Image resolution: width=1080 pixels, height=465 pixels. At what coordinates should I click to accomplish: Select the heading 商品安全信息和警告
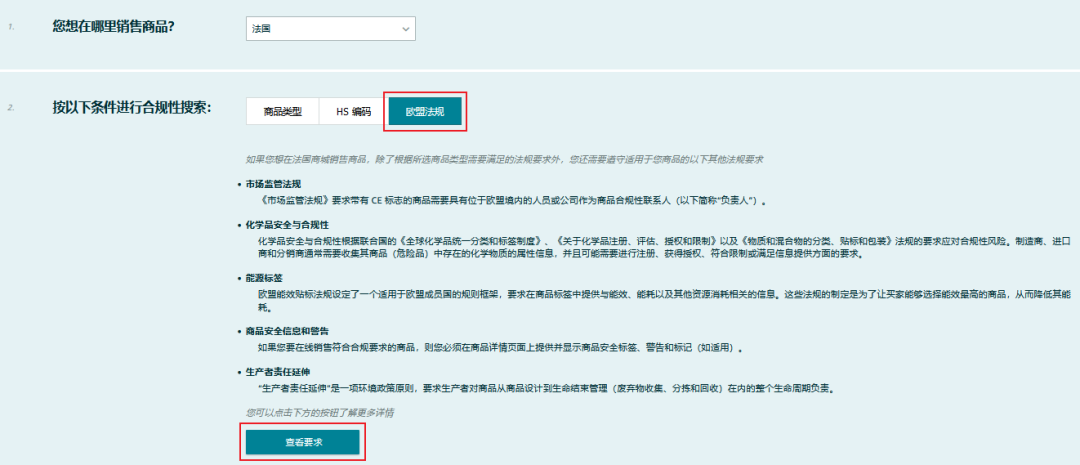(x=287, y=331)
